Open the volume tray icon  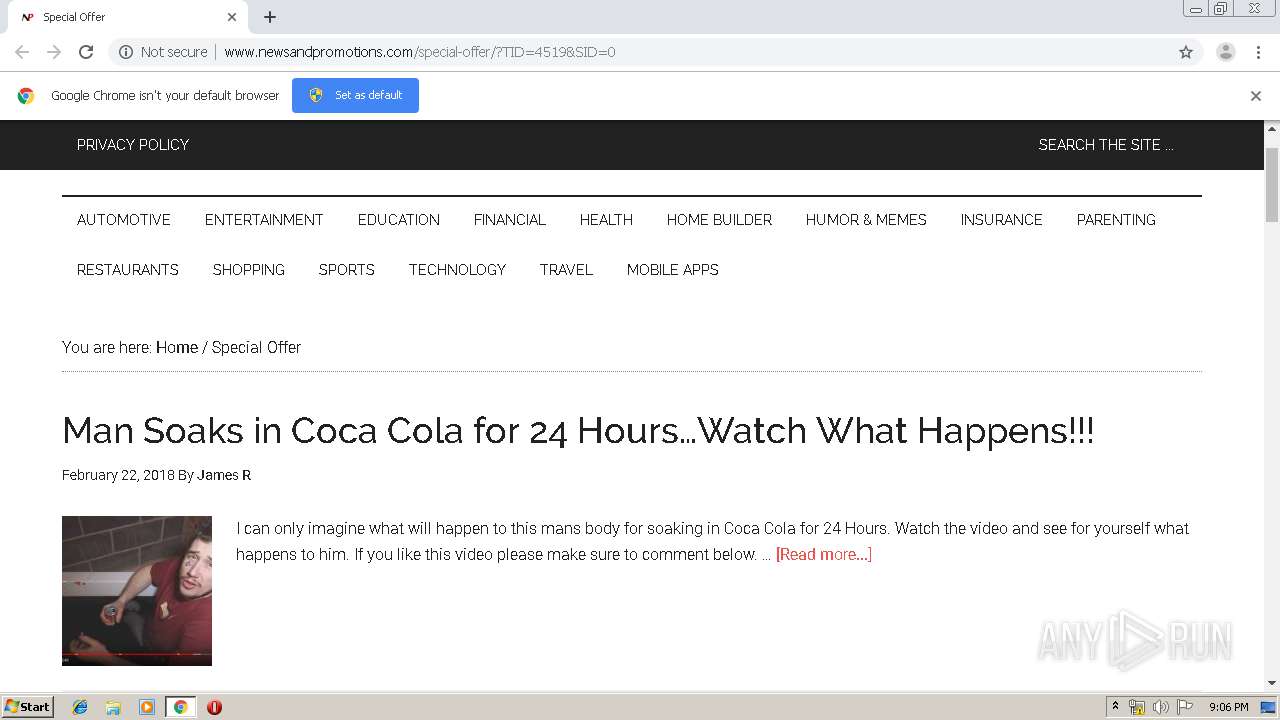pyautogui.click(x=1161, y=707)
